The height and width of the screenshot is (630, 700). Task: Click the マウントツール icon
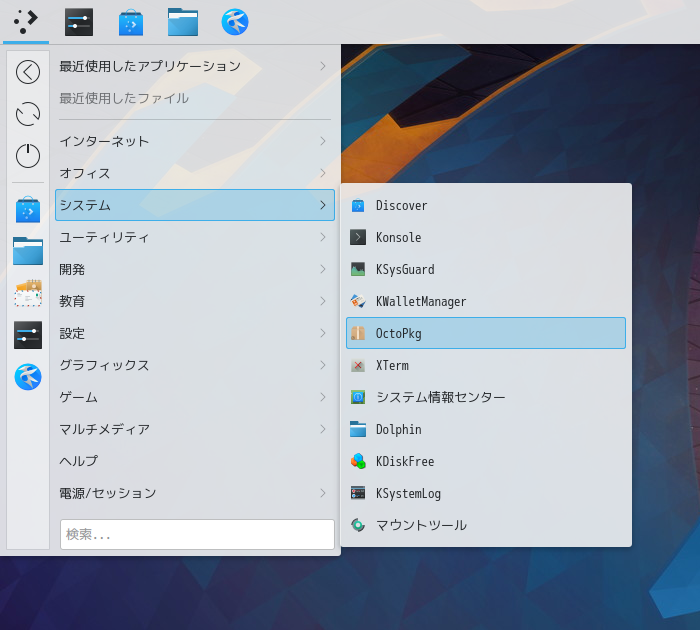pos(358,525)
